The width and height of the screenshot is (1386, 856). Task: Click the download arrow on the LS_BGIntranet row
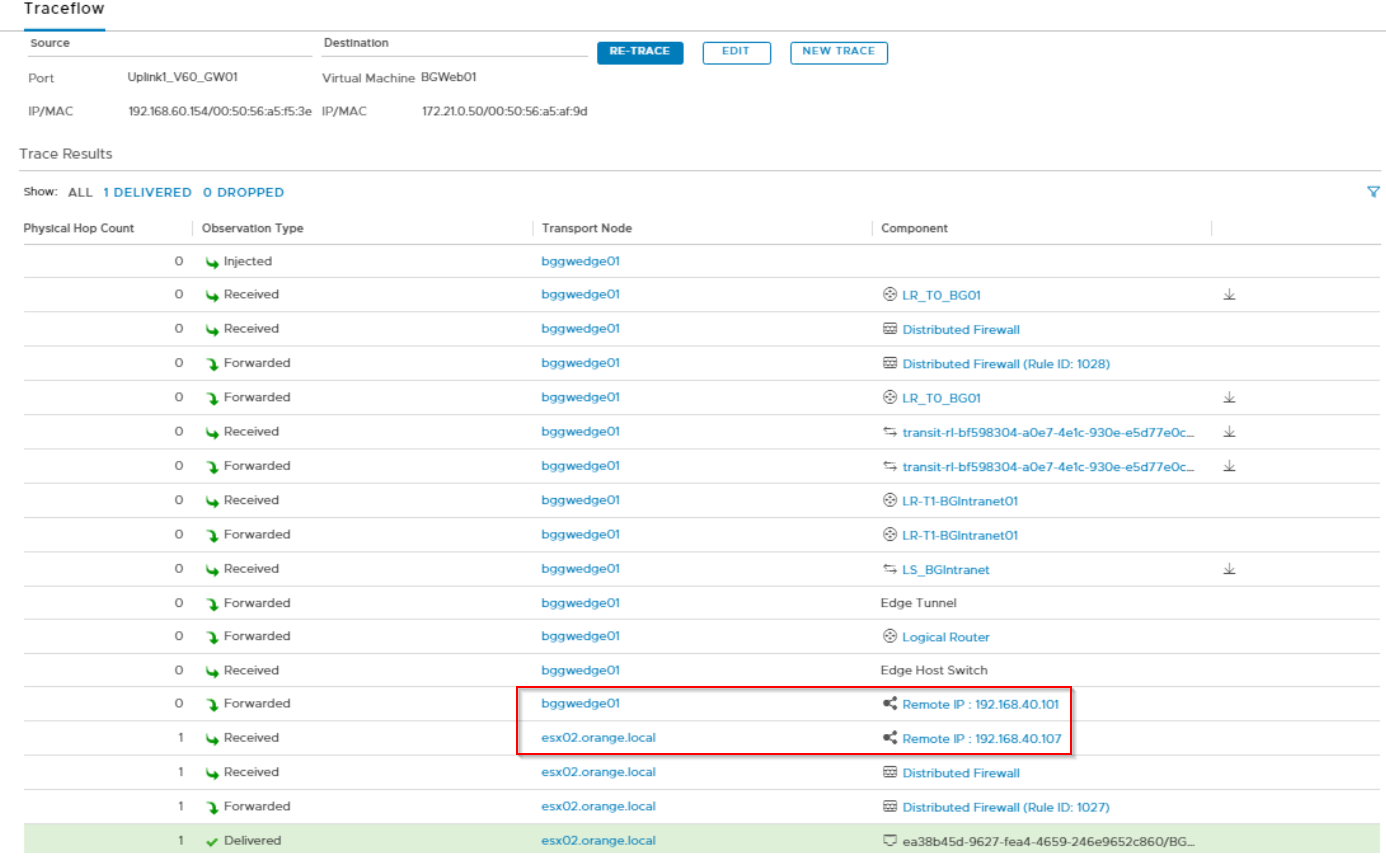click(x=1229, y=568)
